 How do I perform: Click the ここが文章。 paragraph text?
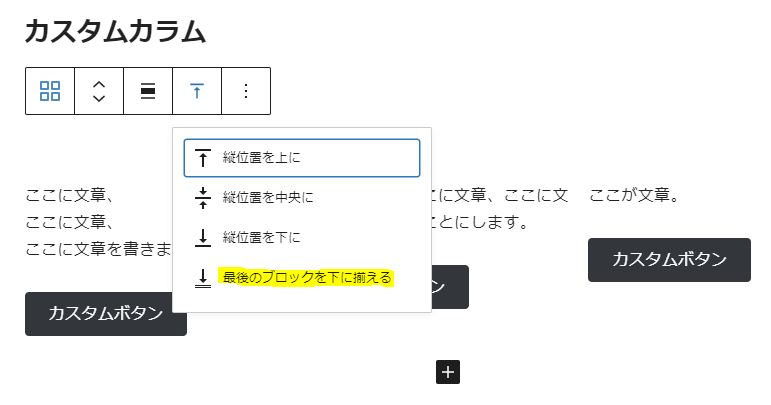pyautogui.click(x=634, y=195)
